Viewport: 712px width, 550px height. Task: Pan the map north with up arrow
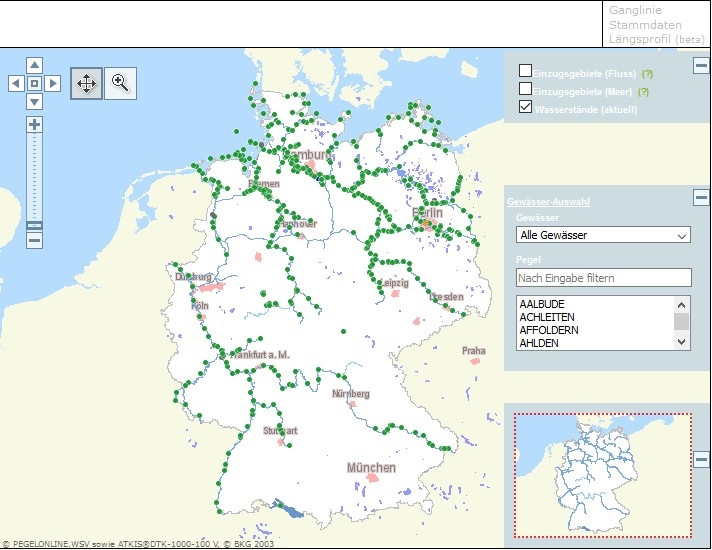(34, 65)
